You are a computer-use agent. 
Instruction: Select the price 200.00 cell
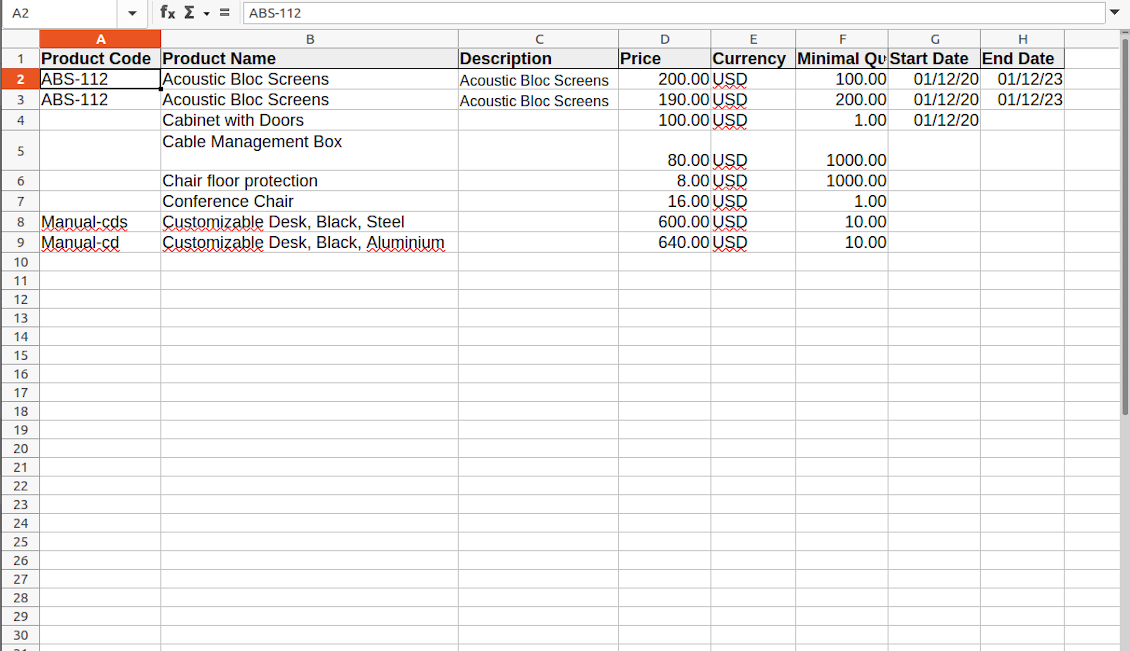point(664,79)
